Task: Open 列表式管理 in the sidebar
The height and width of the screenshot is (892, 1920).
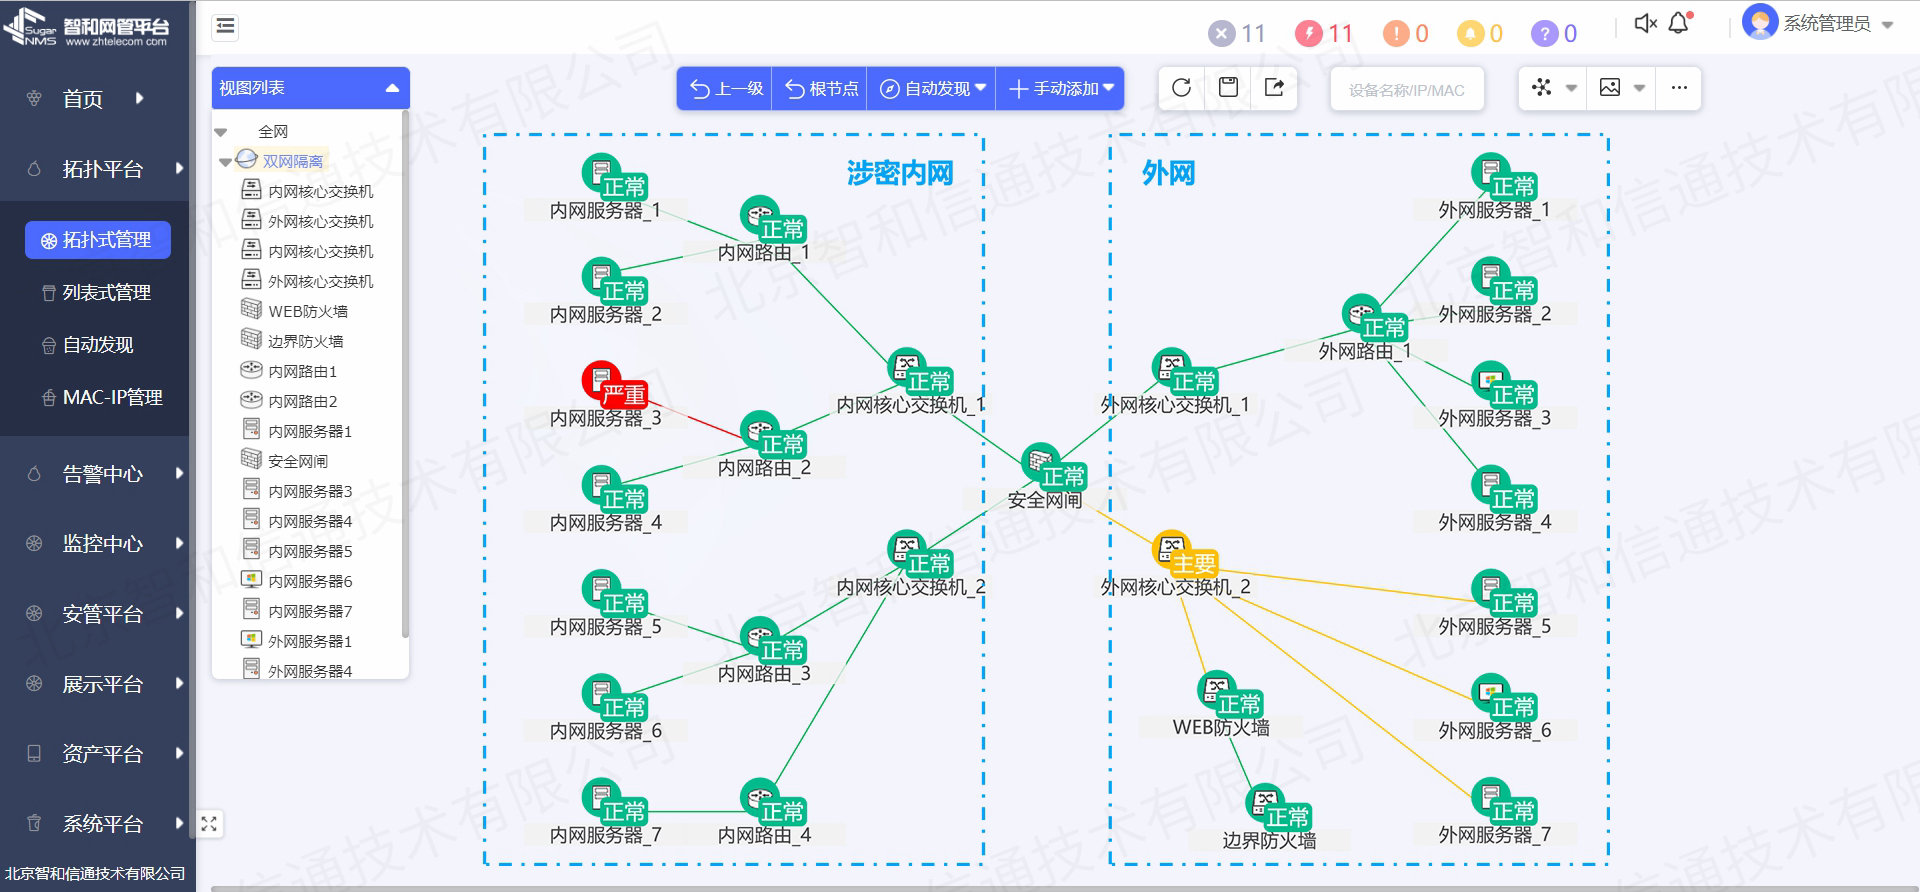Action: click(x=96, y=293)
